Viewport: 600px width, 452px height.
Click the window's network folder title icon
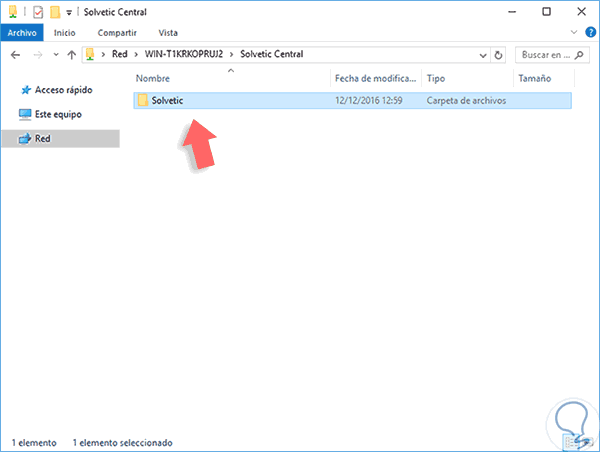pyautogui.click(x=13, y=12)
